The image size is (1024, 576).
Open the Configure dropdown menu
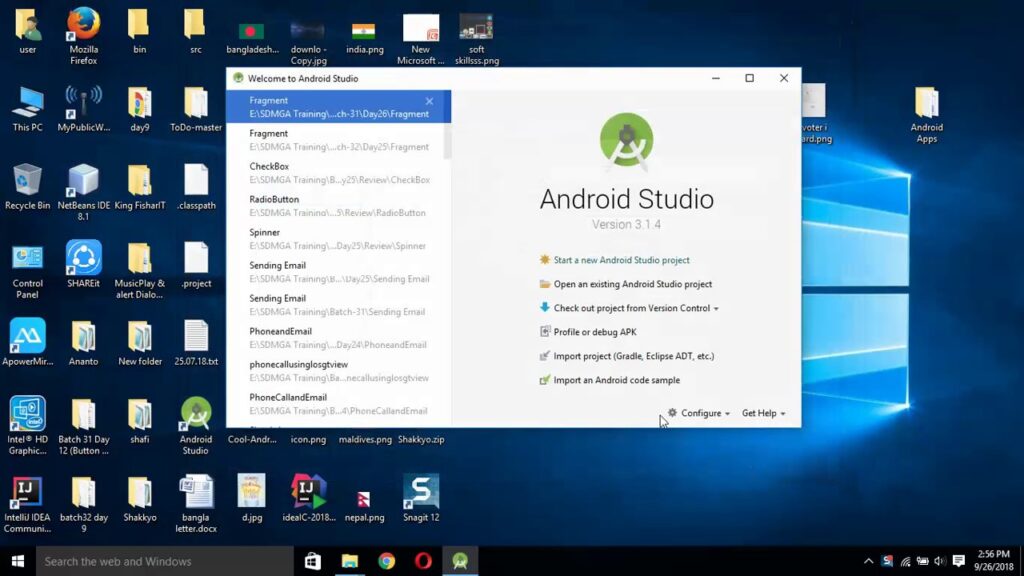[x=705, y=413]
